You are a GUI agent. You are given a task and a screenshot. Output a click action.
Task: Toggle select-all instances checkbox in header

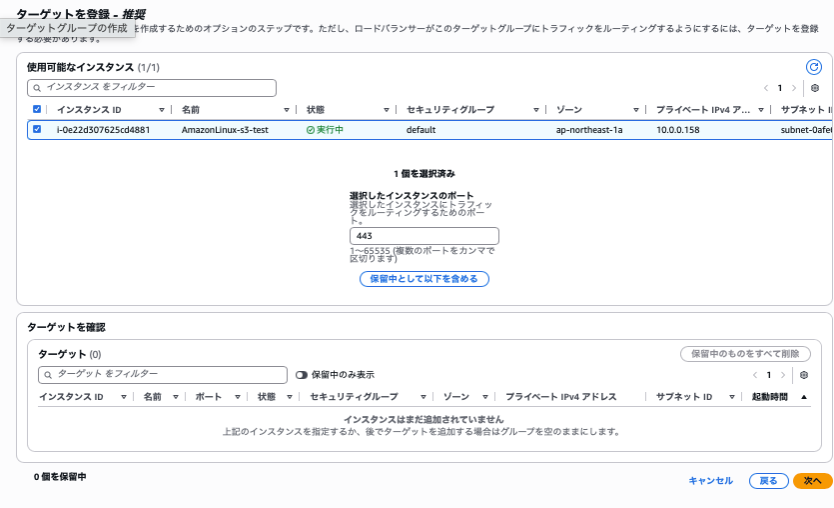(x=37, y=109)
